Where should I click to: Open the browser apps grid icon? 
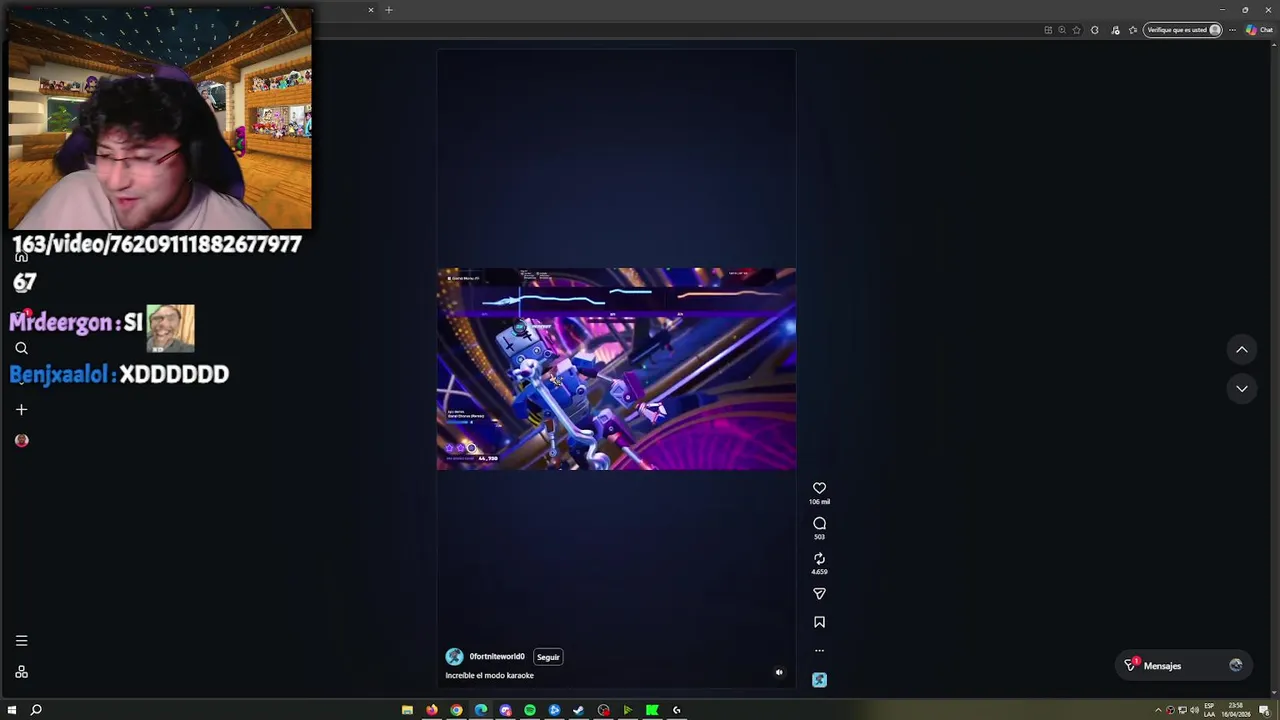1048,30
